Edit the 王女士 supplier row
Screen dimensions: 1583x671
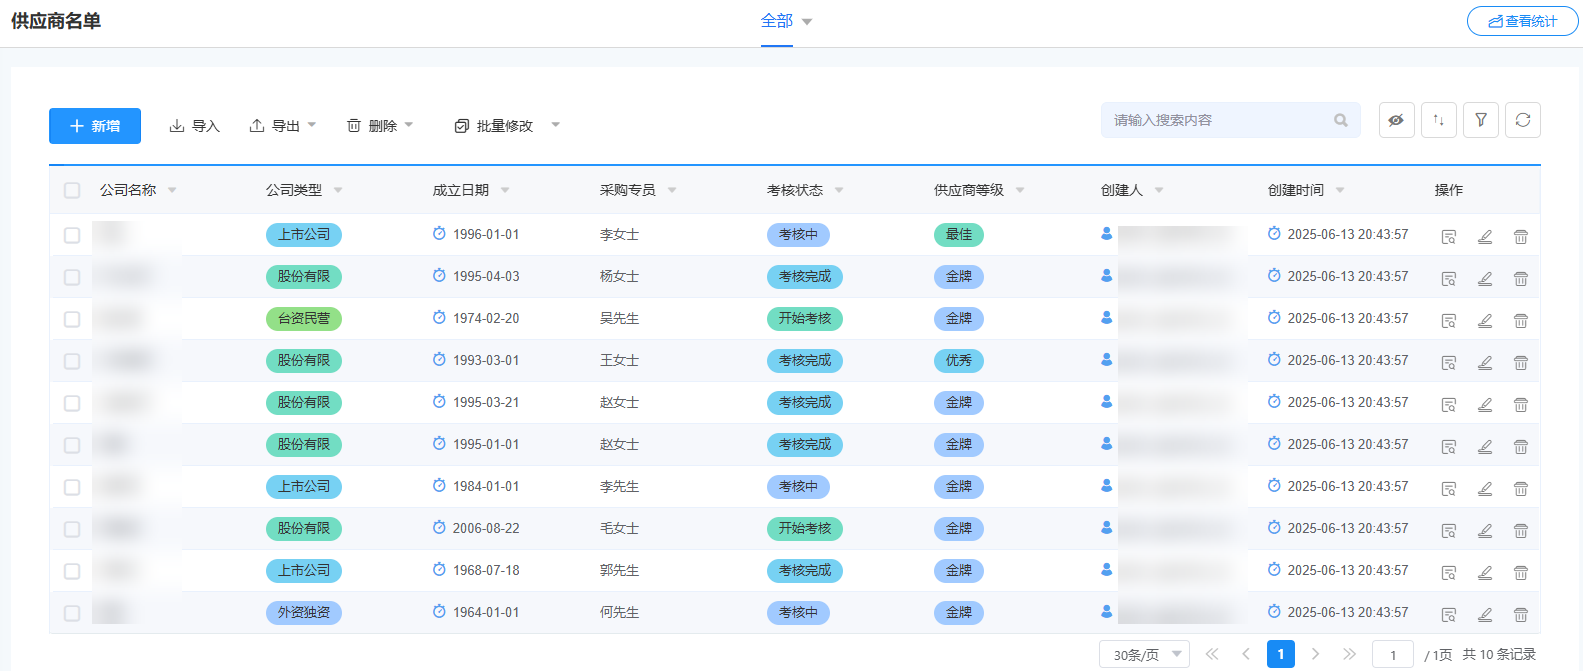click(x=1485, y=363)
